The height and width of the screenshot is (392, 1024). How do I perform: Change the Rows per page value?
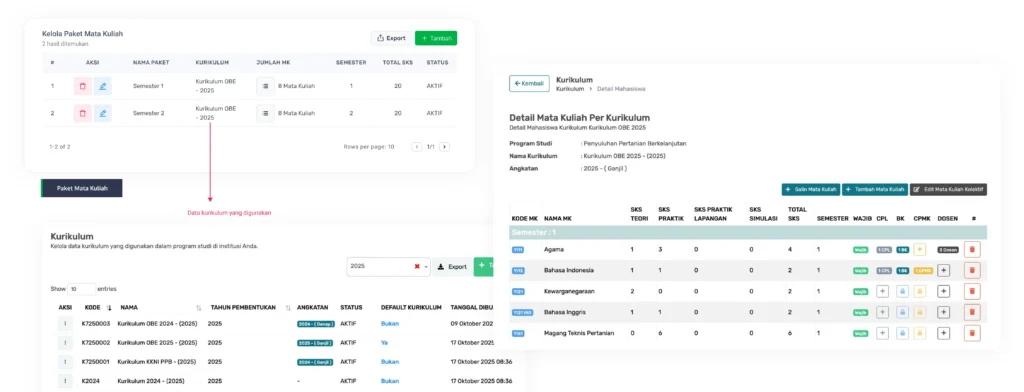390,147
